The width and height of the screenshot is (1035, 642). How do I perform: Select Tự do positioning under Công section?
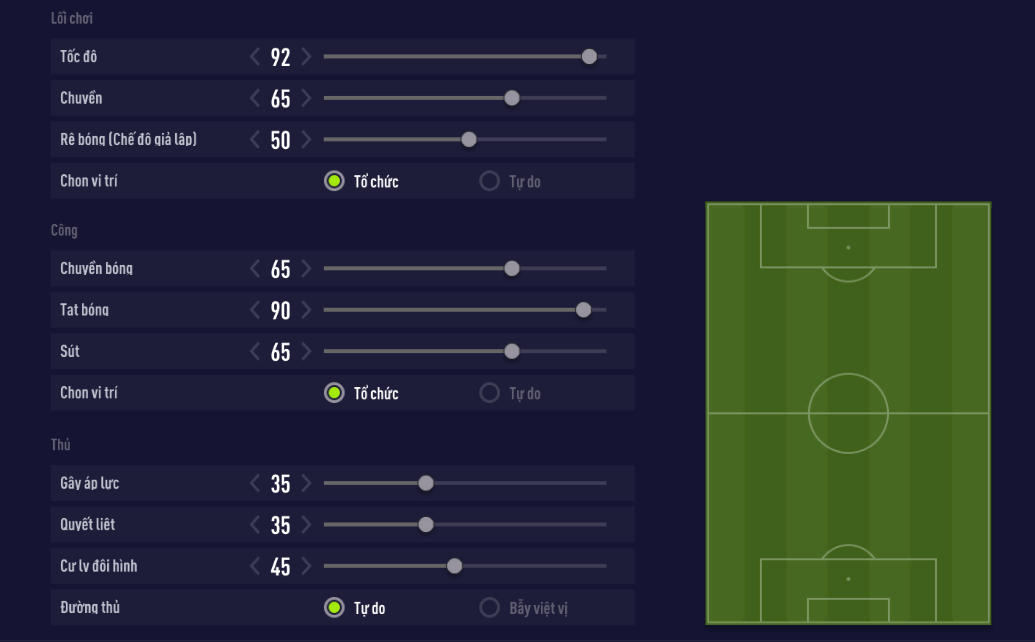point(489,393)
